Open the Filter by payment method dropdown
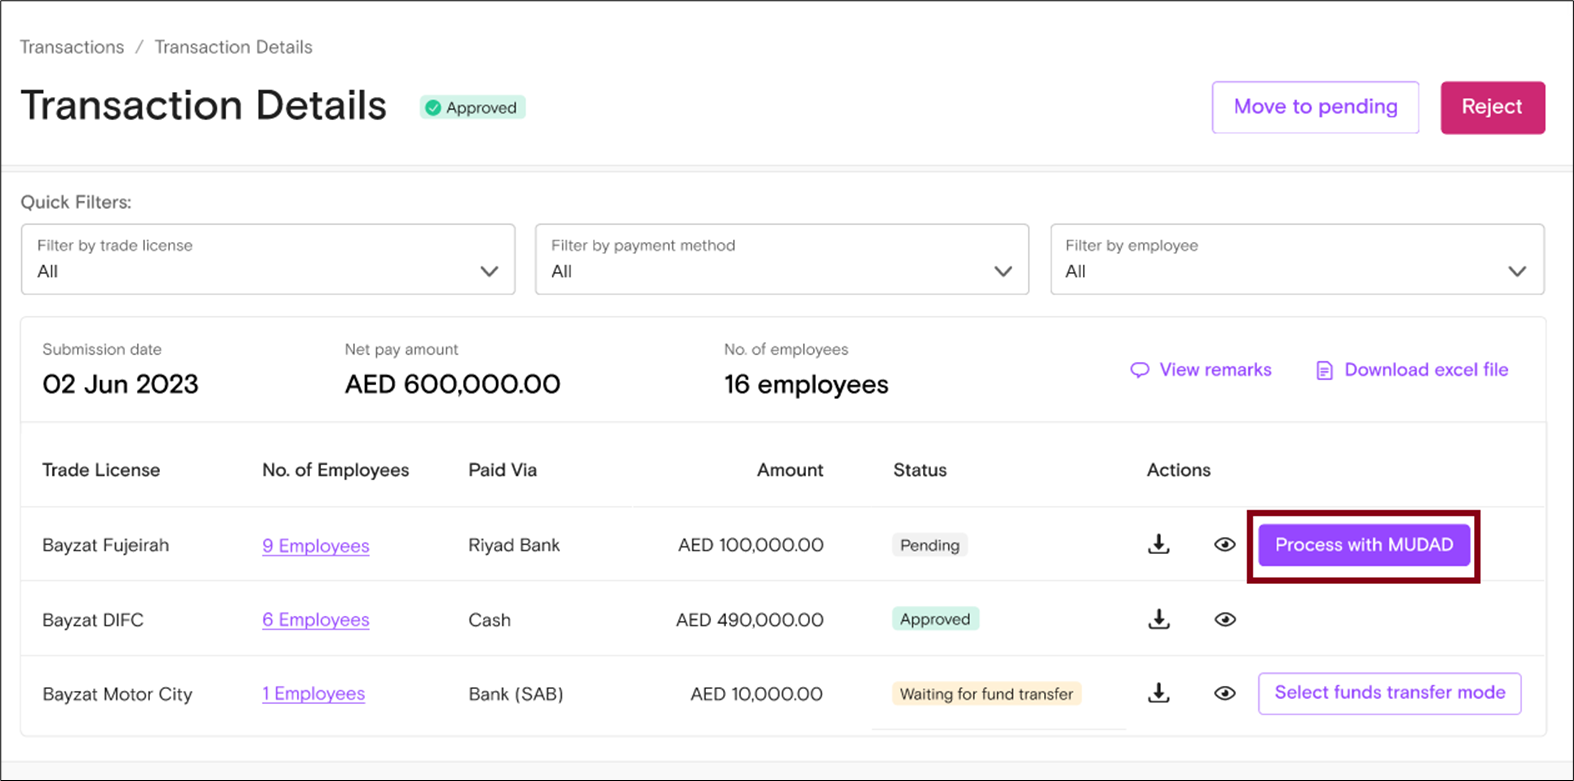 (782, 259)
